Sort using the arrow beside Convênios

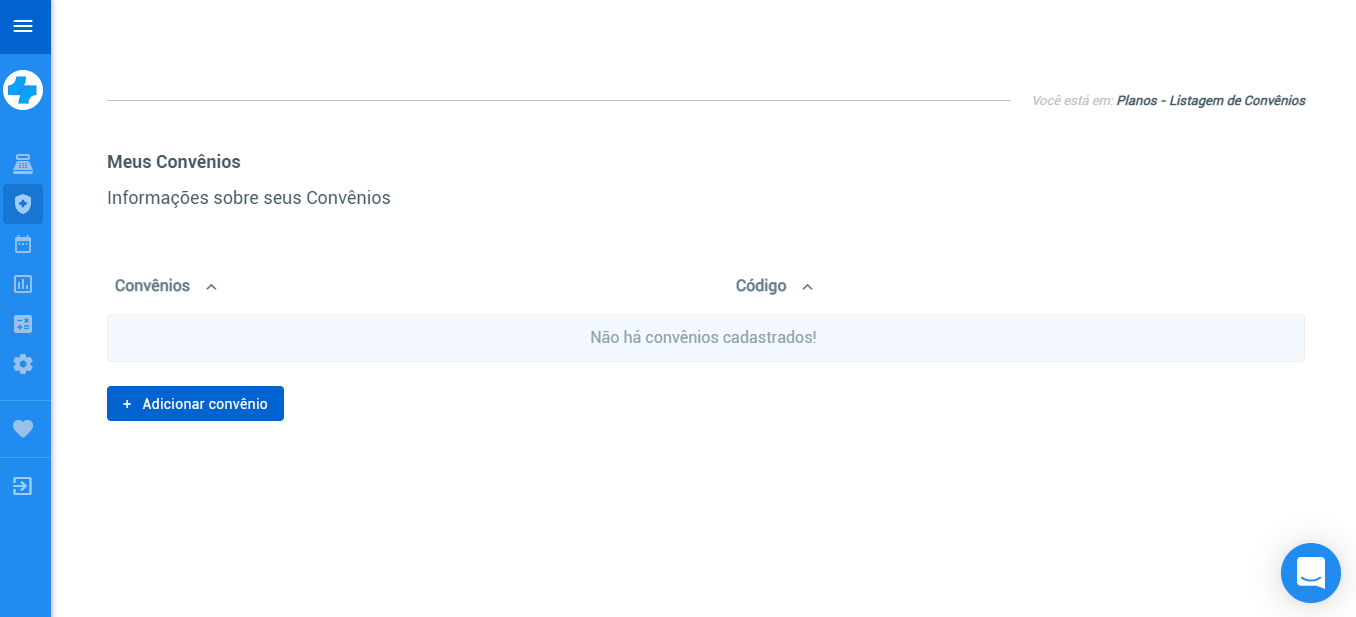[x=211, y=287]
